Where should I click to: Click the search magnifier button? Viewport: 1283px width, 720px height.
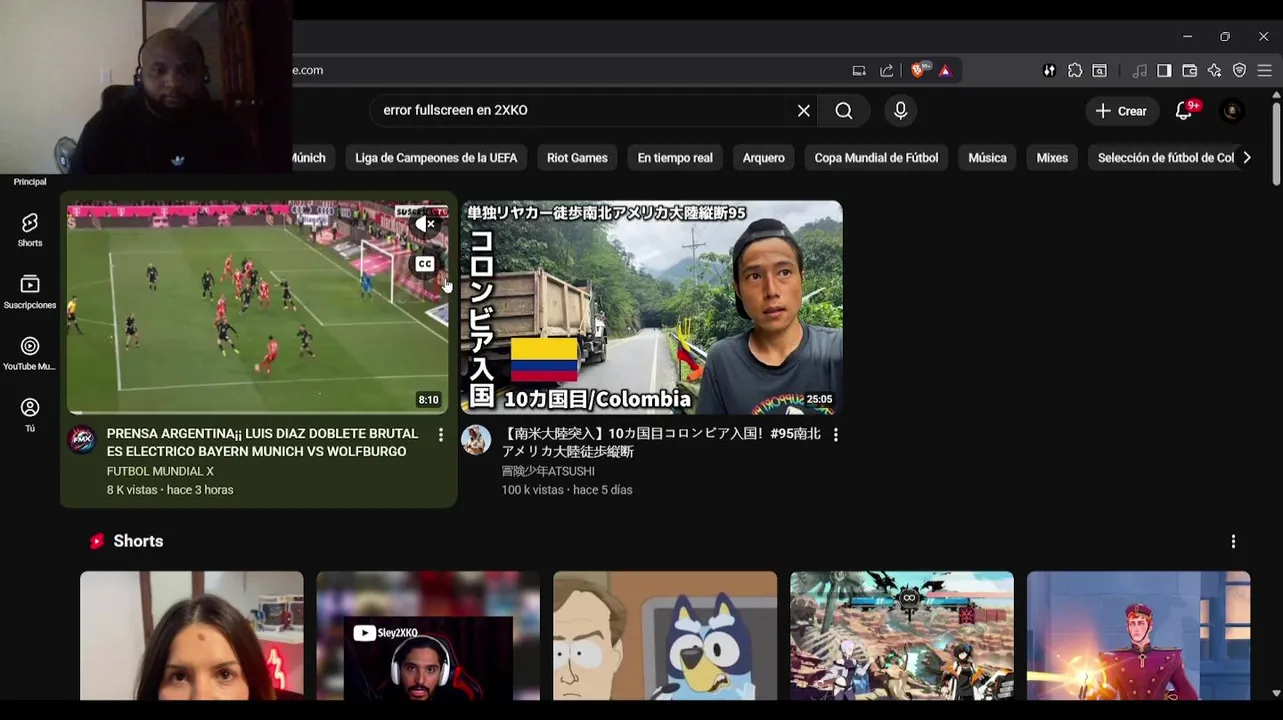(844, 111)
